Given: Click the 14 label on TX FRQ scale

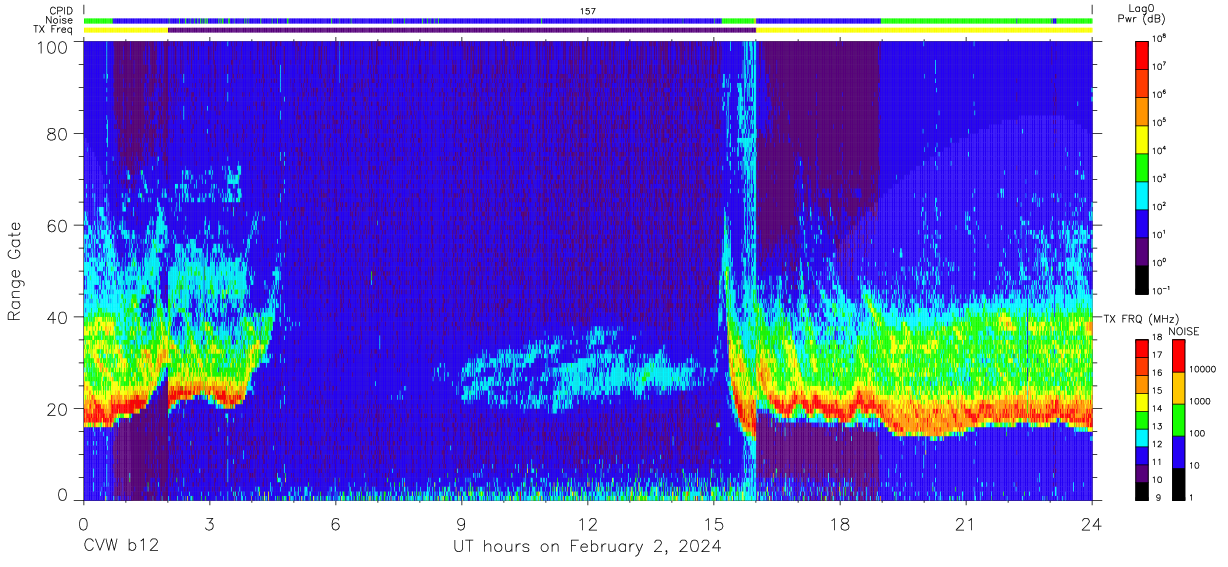Looking at the screenshot, I should [x=1158, y=408].
